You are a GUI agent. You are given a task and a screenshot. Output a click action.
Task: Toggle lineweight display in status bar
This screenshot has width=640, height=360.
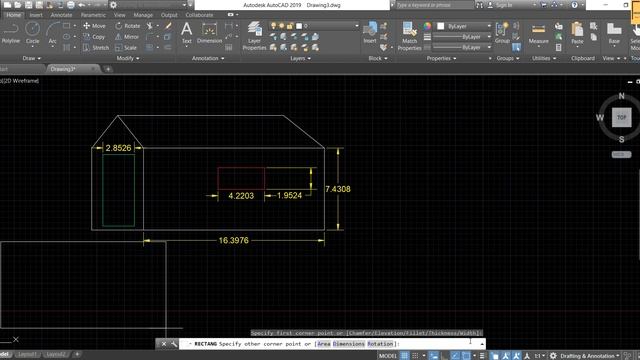[x=482, y=356]
